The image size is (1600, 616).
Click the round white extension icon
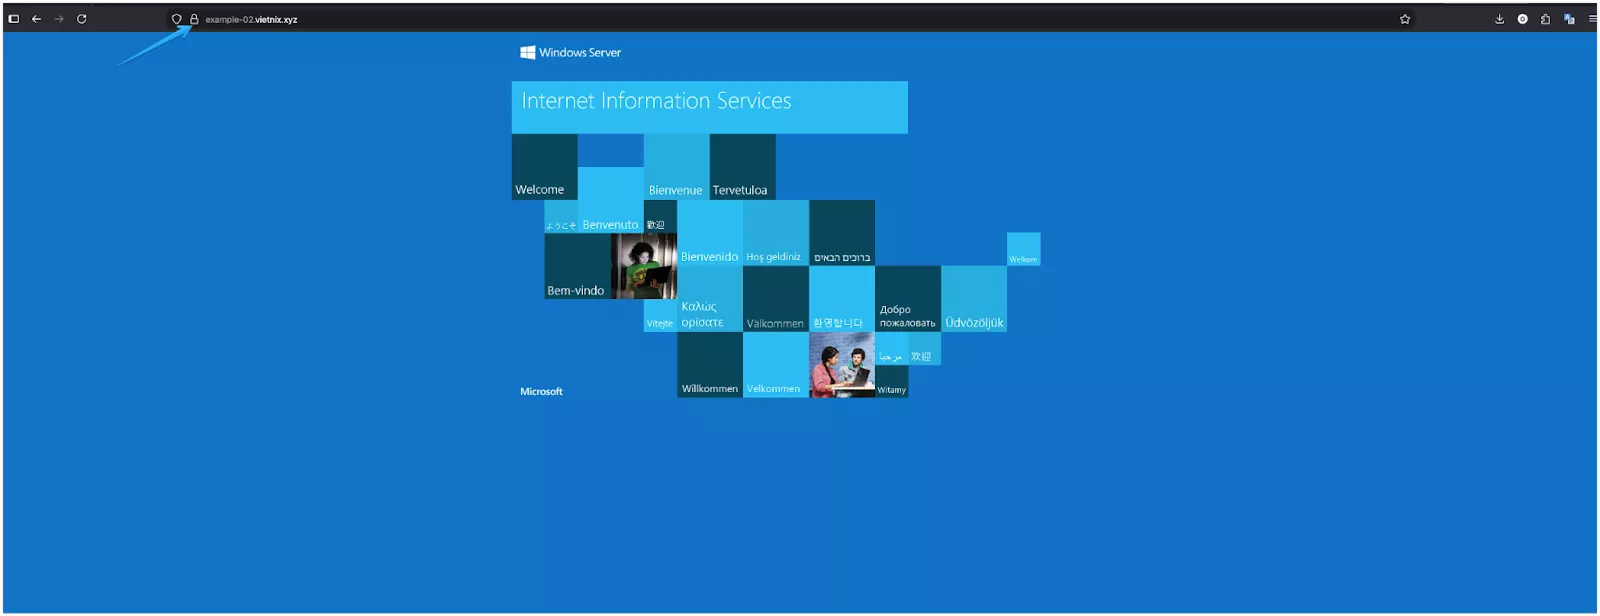click(1522, 19)
